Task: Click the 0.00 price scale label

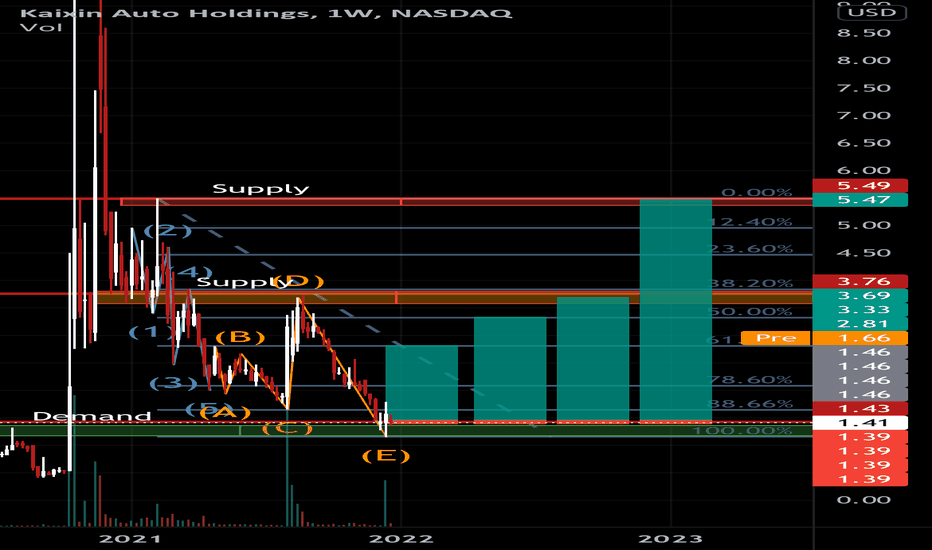Action: (x=864, y=499)
